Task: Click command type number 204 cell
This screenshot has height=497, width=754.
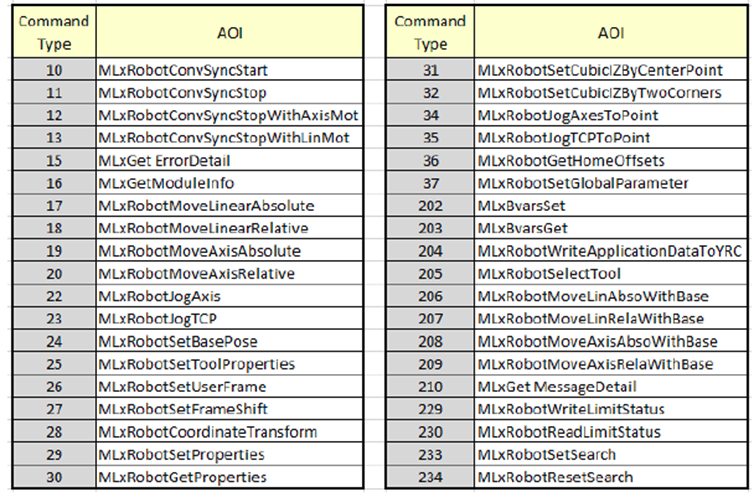Action: pos(431,251)
